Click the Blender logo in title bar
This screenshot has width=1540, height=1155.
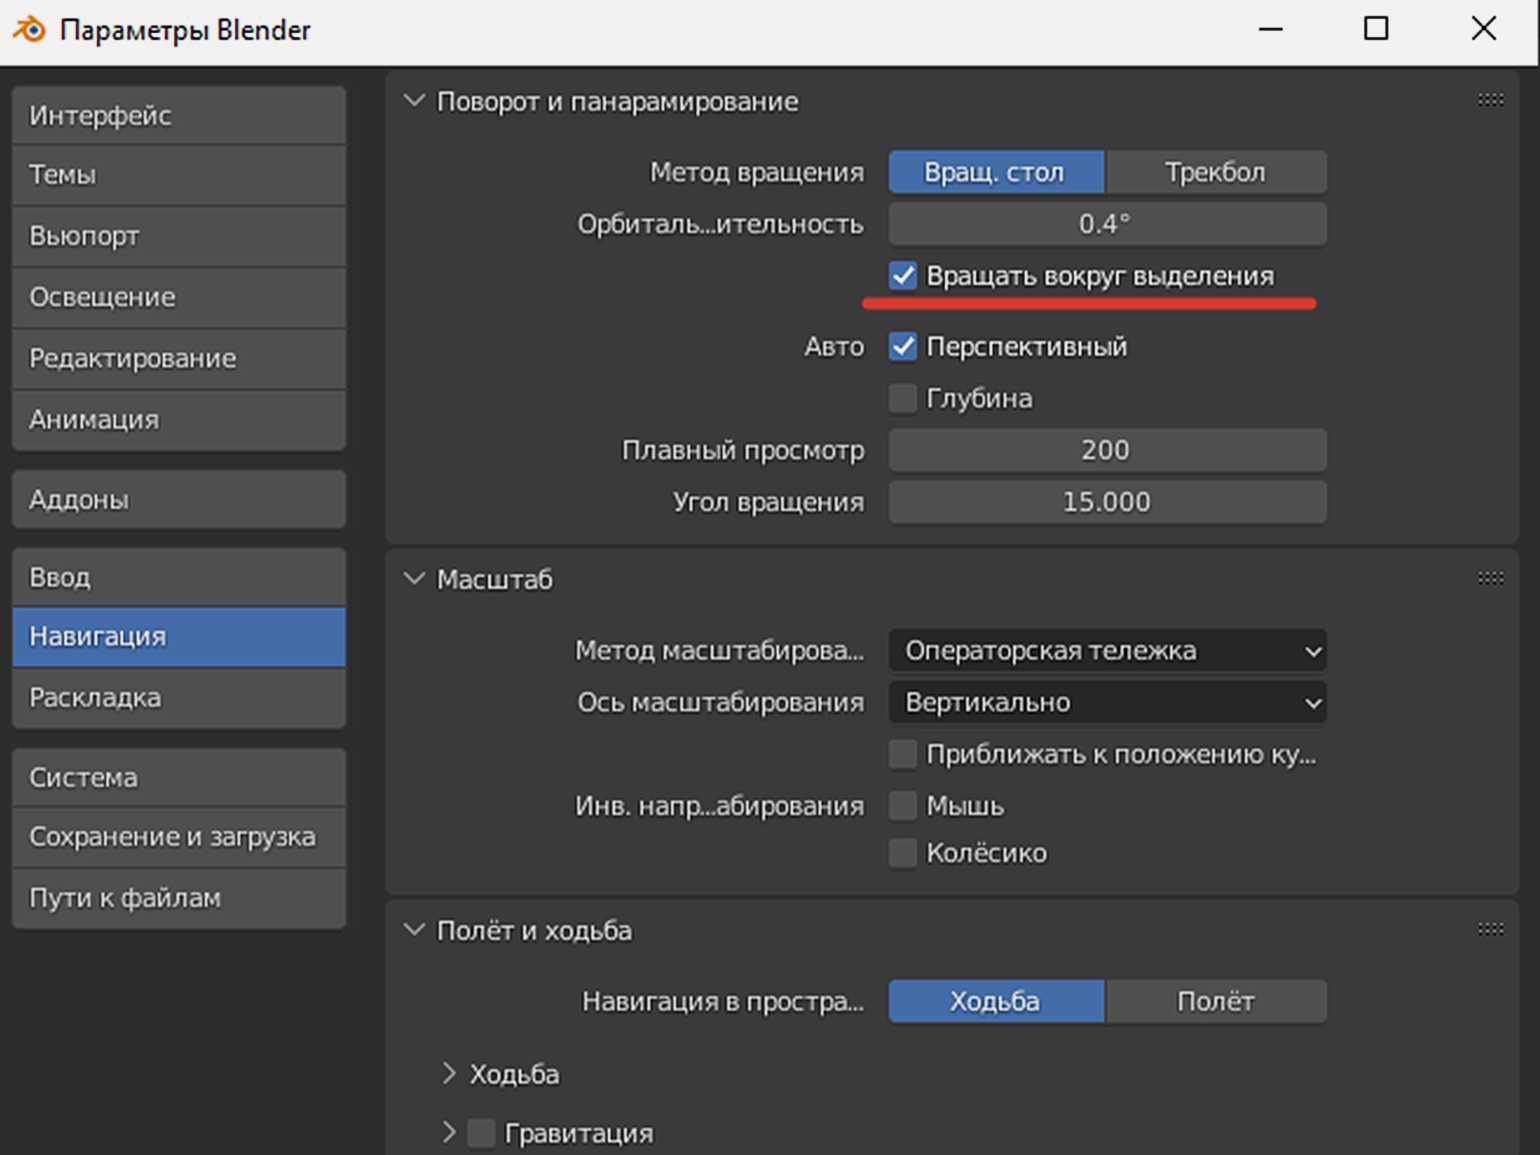(29, 30)
